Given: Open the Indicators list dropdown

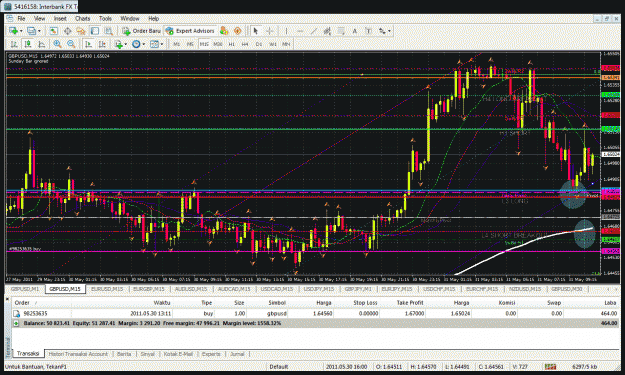Looking at the screenshot, I should click(x=120, y=44).
